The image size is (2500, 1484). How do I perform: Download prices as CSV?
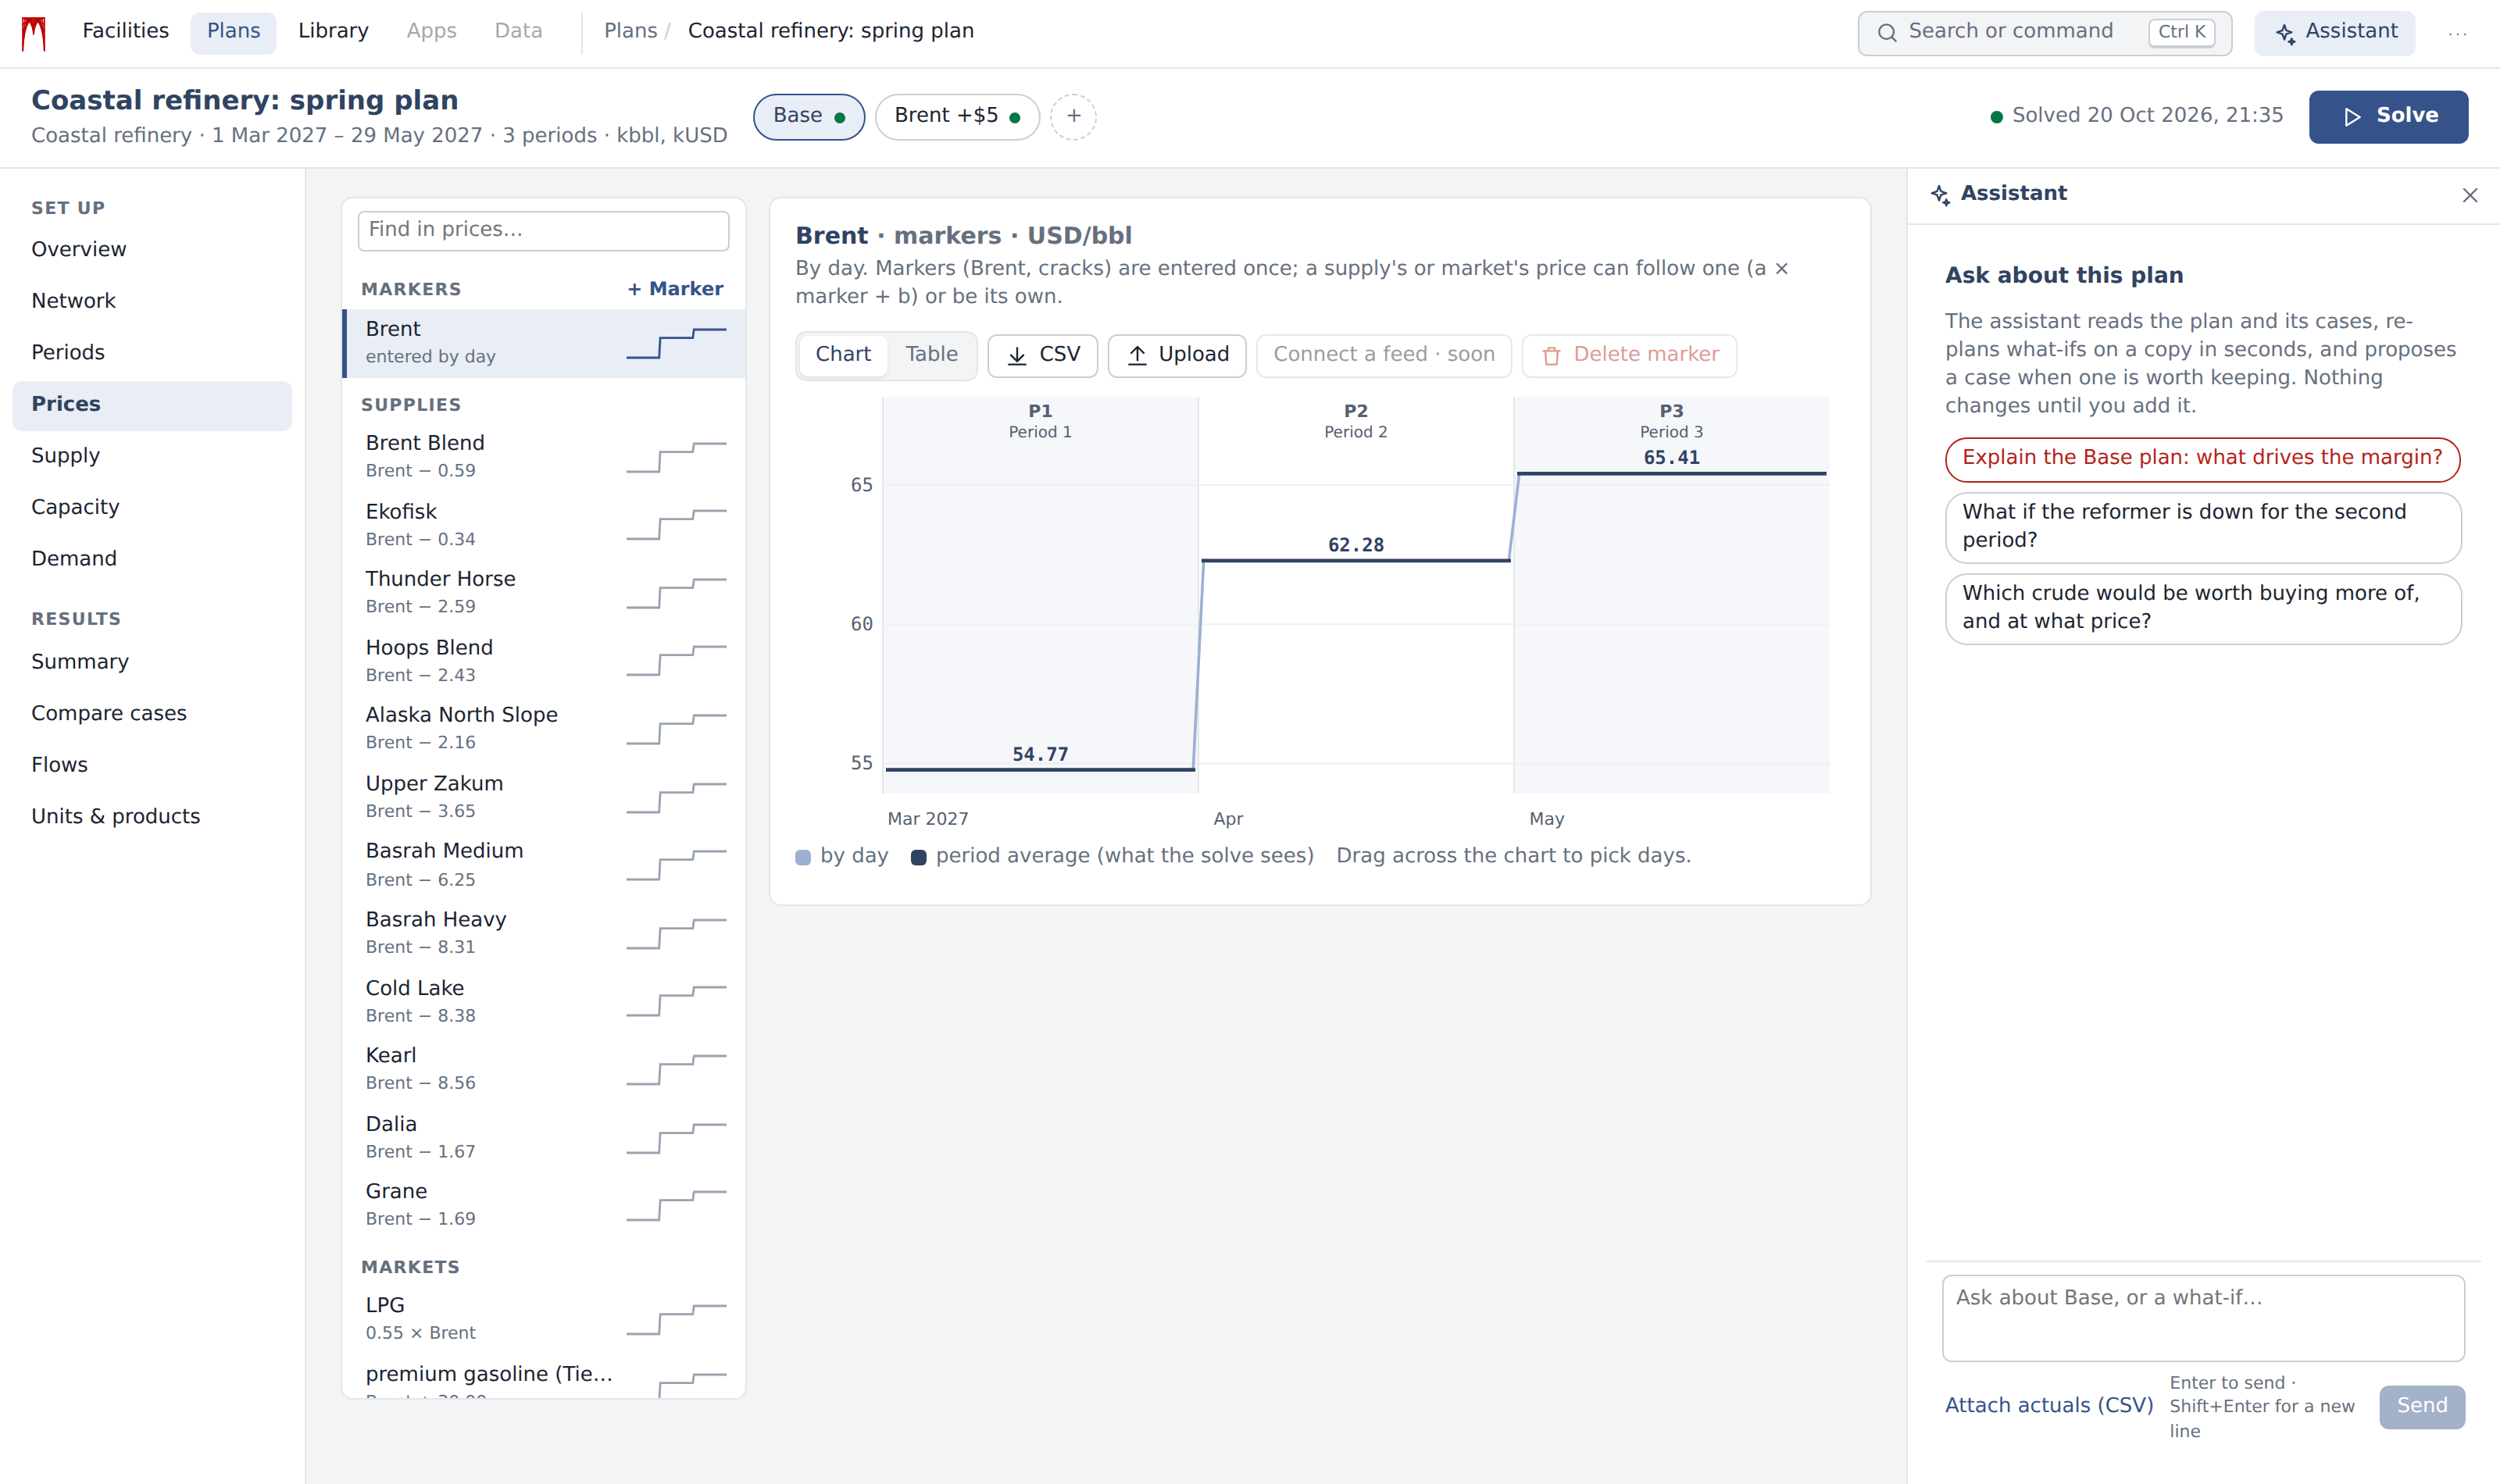pyautogui.click(x=1042, y=355)
